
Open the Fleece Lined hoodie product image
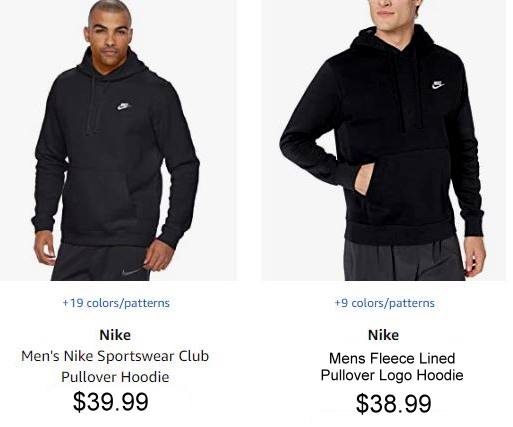(x=384, y=140)
